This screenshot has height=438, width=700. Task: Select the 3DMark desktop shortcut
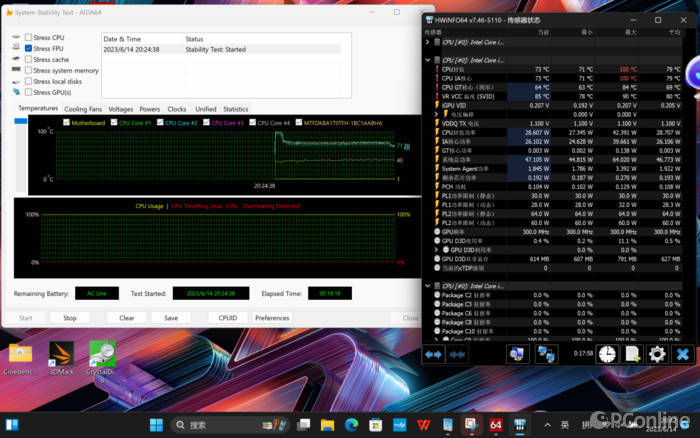pos(61,359)
